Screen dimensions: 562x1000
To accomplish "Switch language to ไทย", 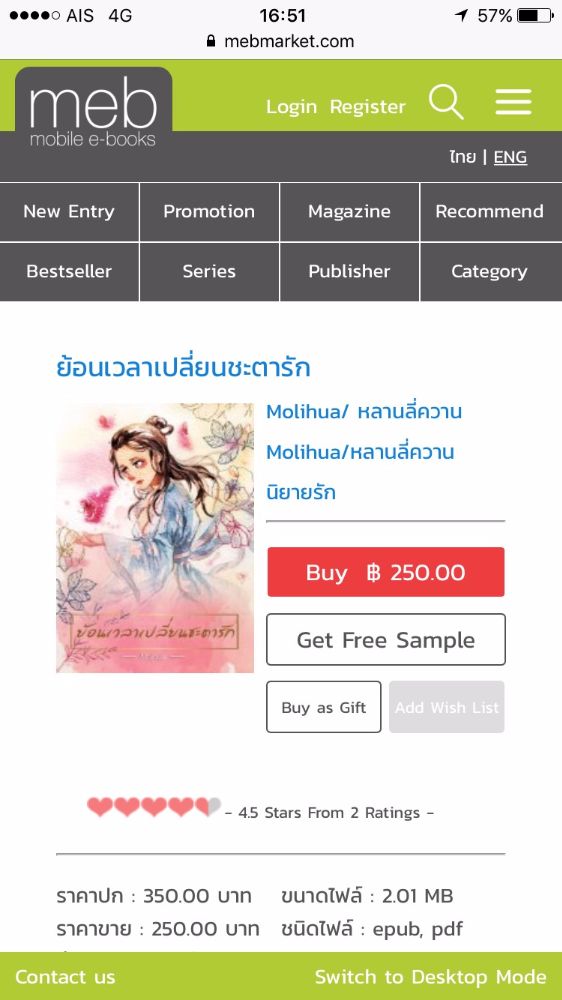I will point(462,157).
